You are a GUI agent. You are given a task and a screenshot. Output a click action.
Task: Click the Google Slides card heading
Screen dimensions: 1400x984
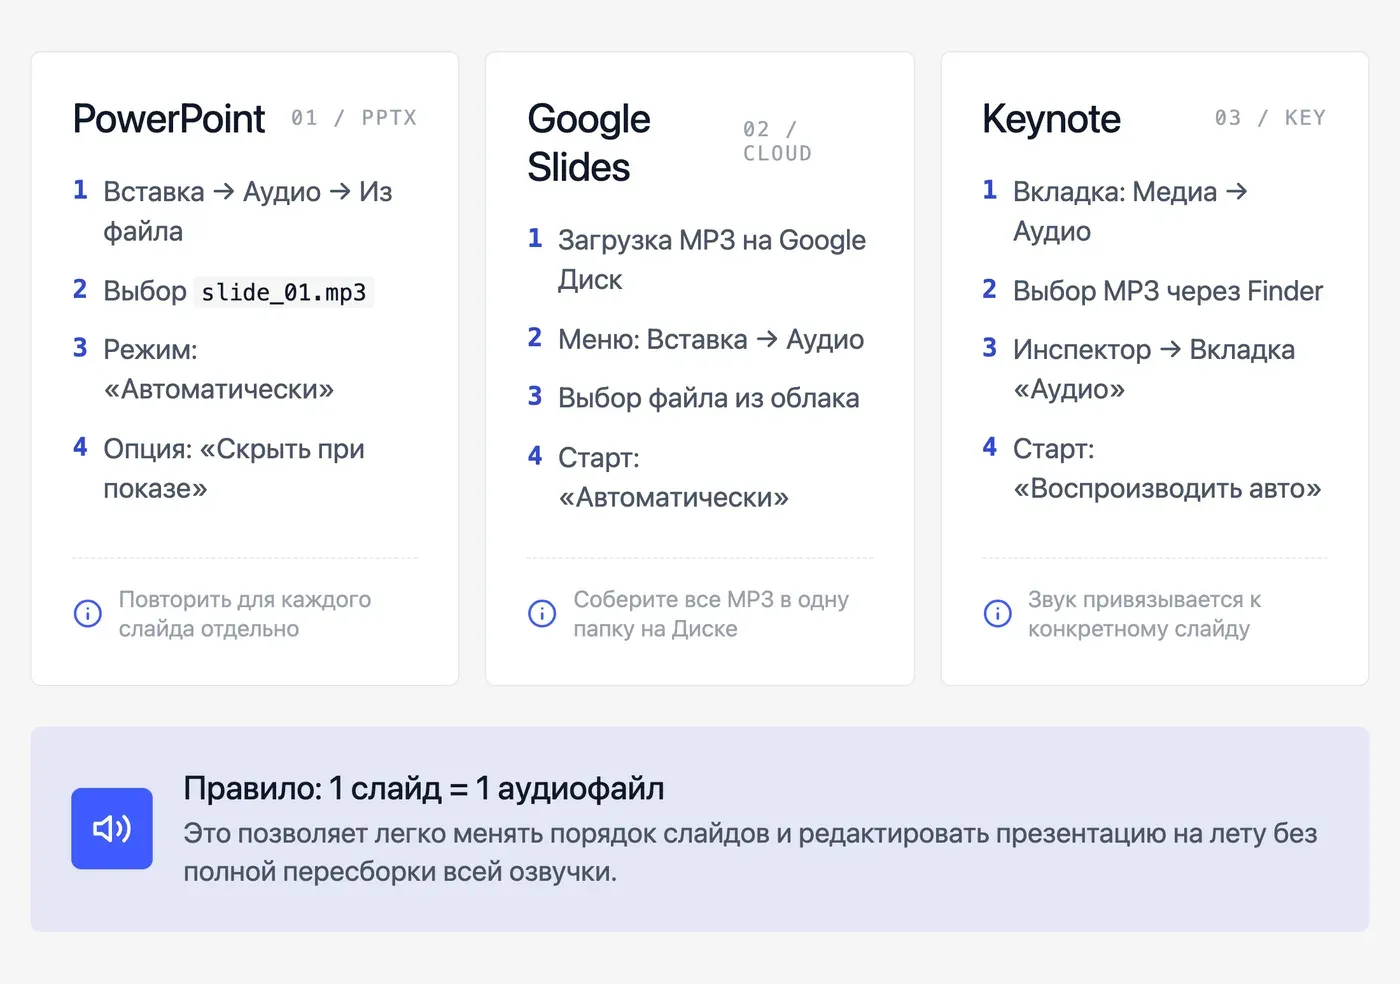click(x=589, y=143)
